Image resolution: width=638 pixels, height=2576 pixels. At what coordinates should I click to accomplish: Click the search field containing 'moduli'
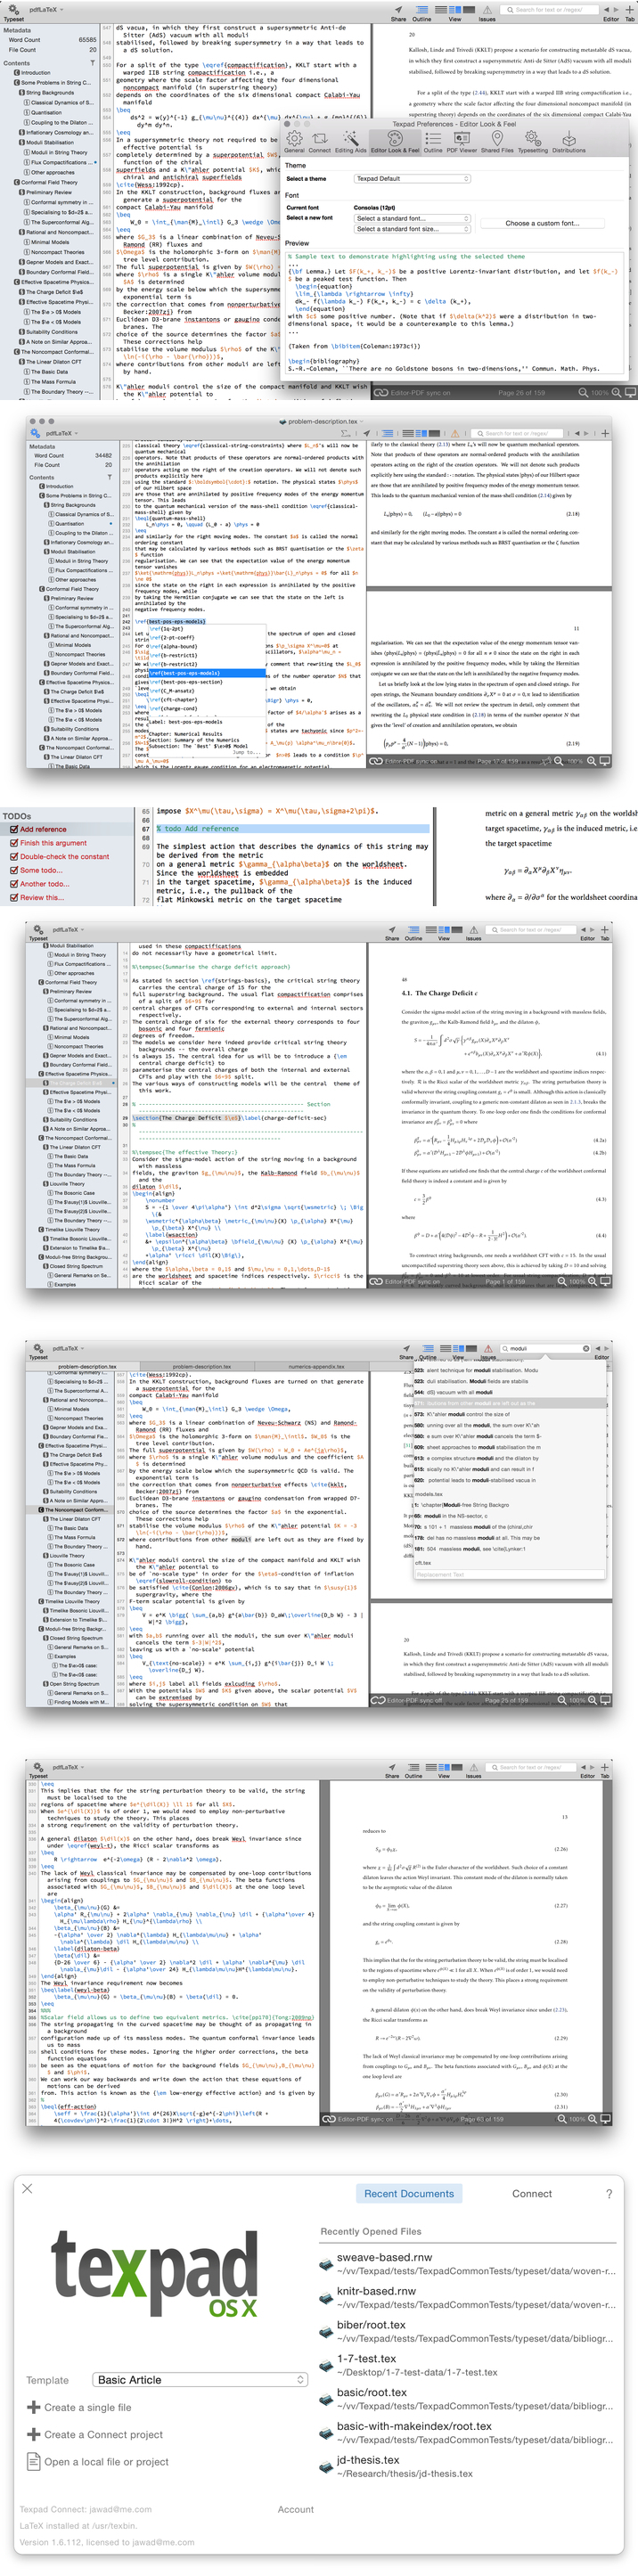pyautogui.click(x=545, y=1348)
